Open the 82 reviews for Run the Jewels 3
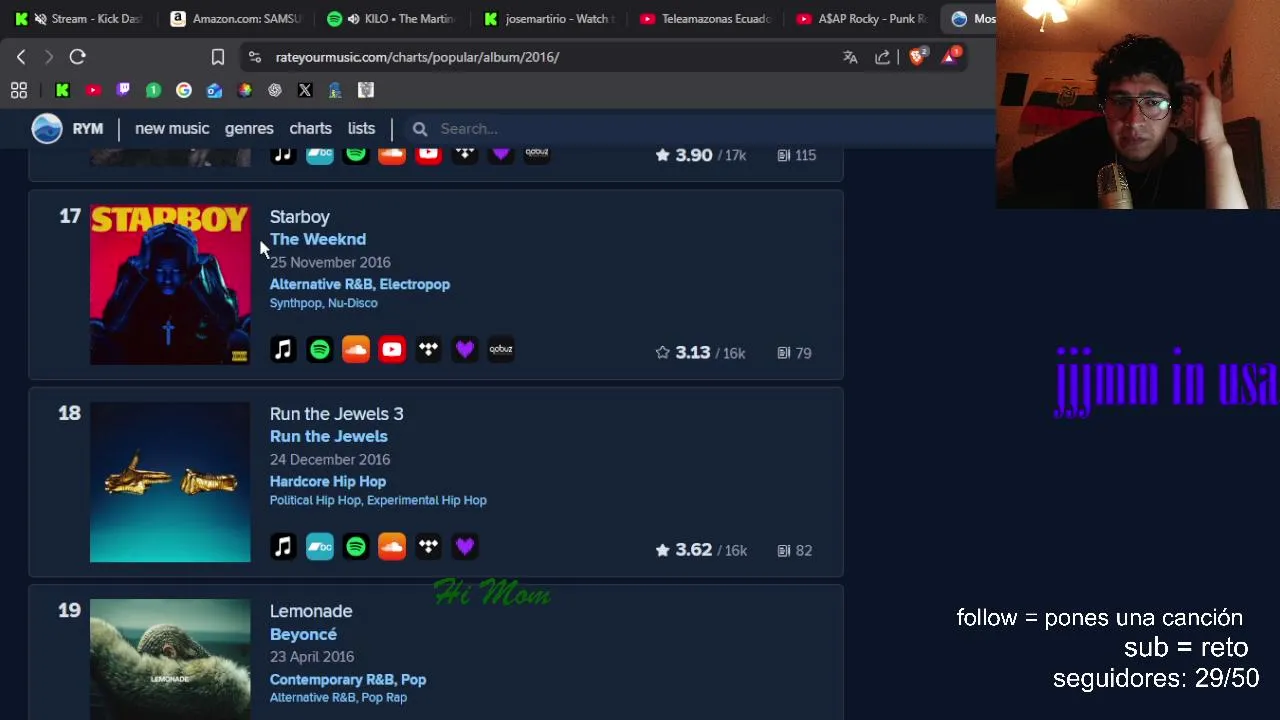1280x720 pixels. 795,550
